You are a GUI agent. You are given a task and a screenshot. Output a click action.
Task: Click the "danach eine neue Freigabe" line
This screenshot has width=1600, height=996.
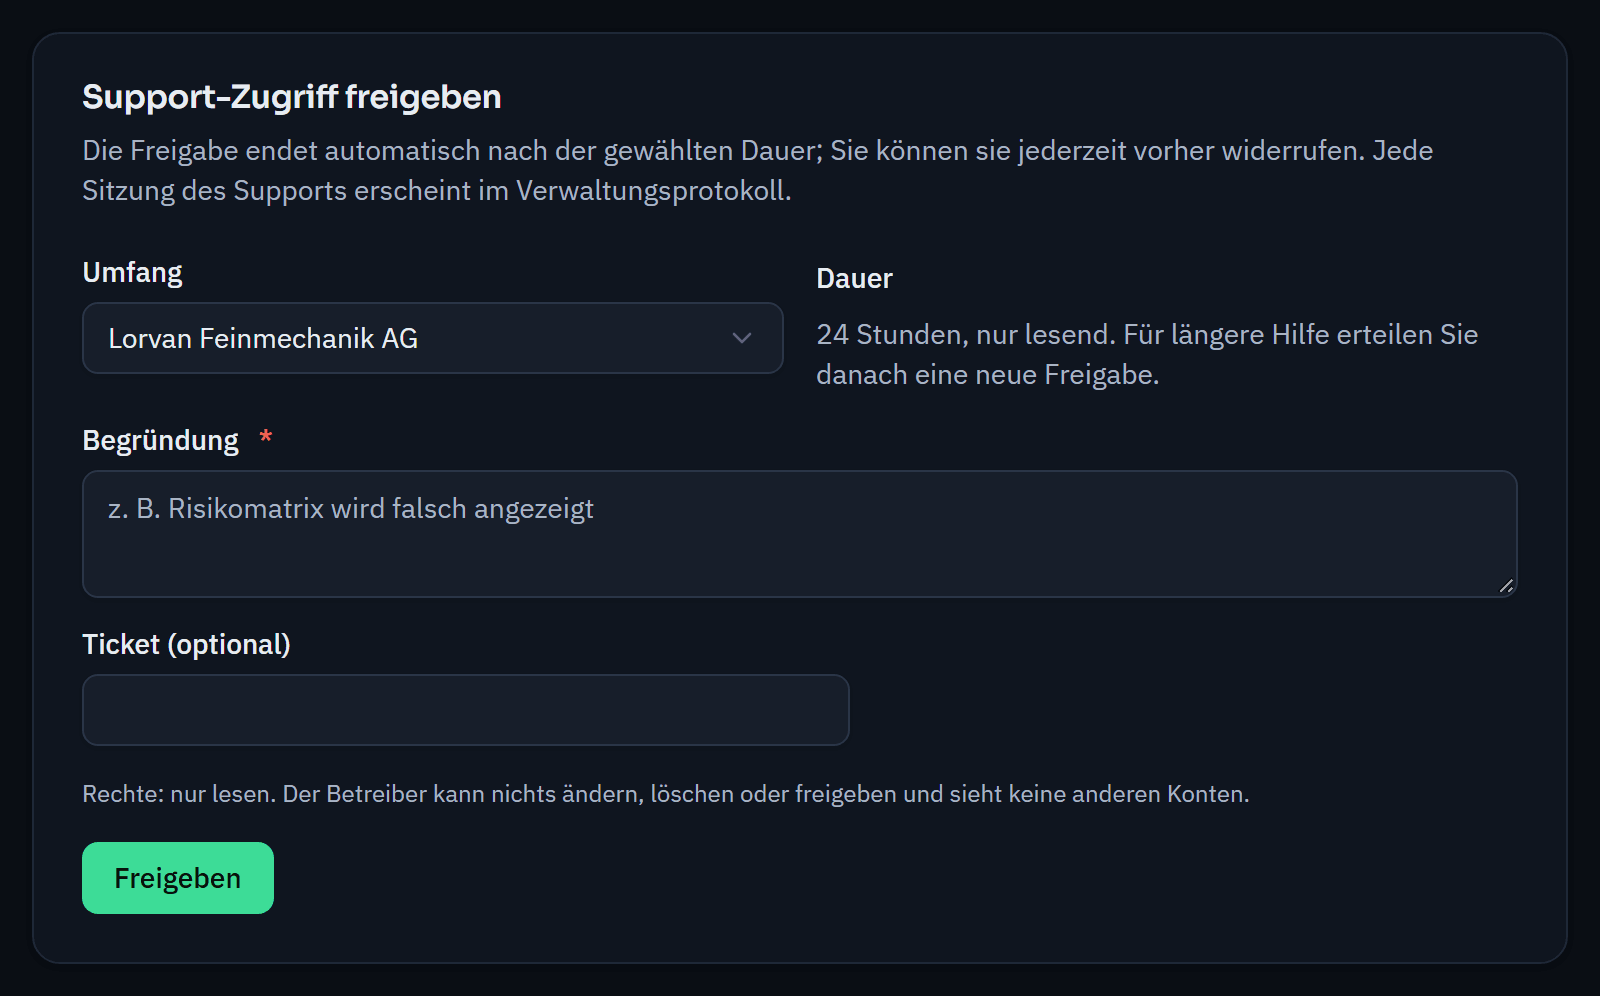coord(988,375)
